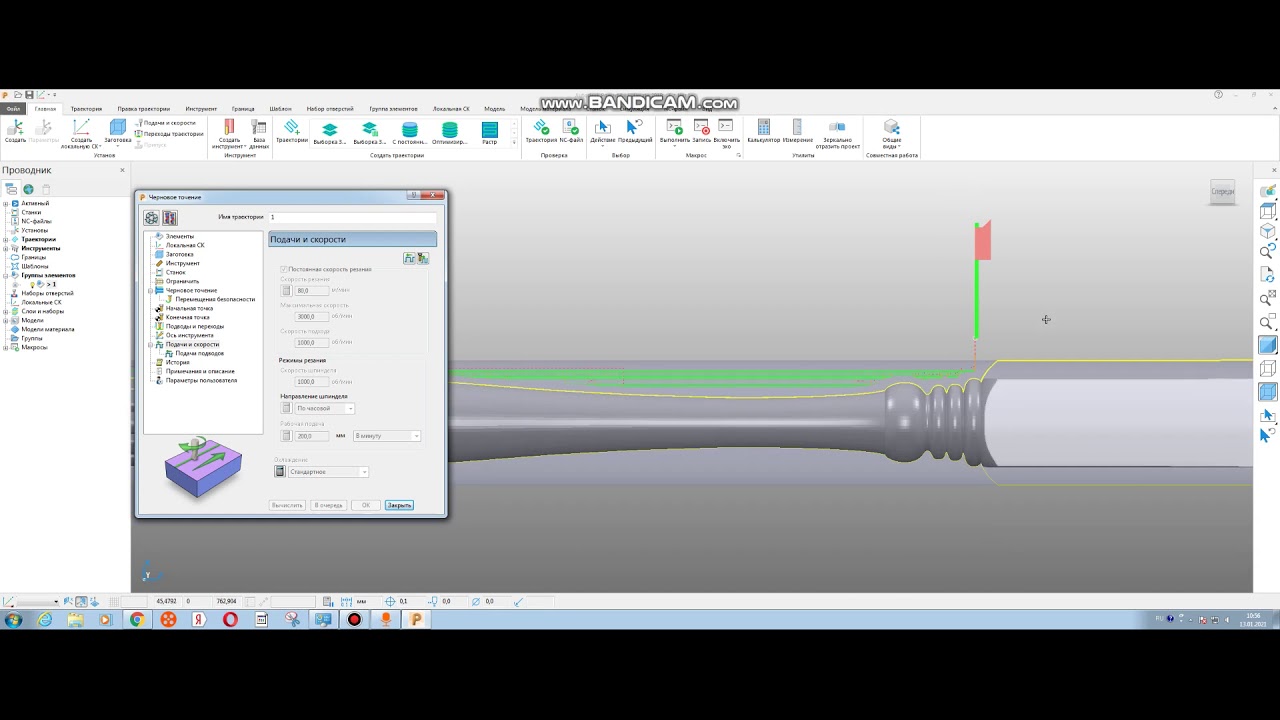The height and width of the screenshot is (720, 1280).
Task: Click the Предыдущий selection tool
Action: coord(634,132)
